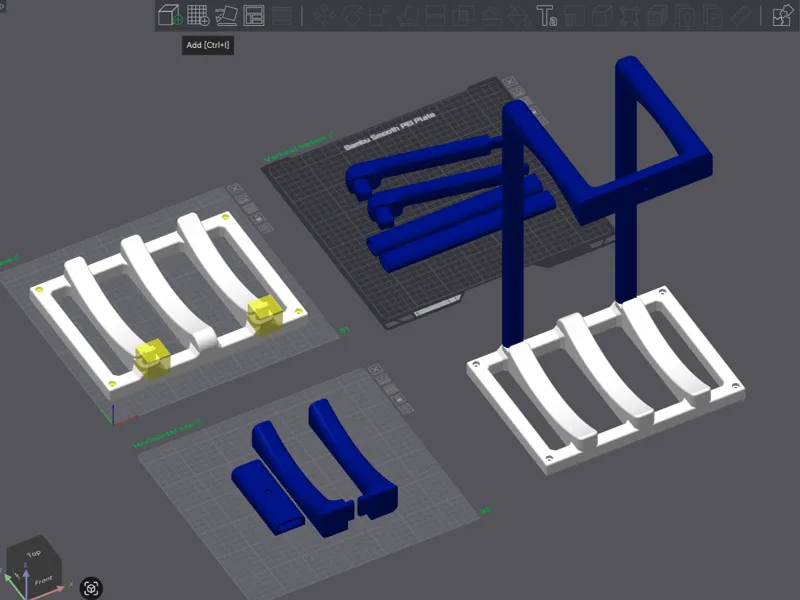This screenshot has width=800, height=600.
Task: Click the Front face of view cube
Action: tap(44, 581)
